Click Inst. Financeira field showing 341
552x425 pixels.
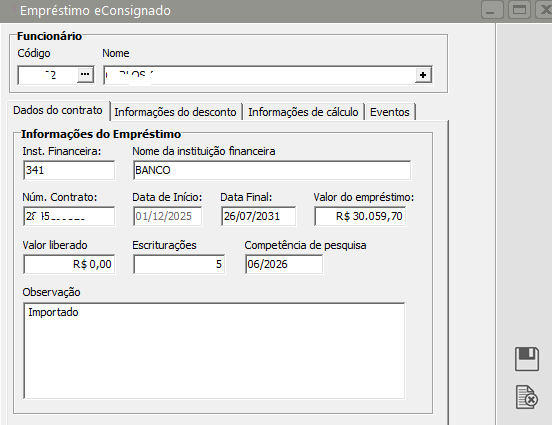click(69, 170)
